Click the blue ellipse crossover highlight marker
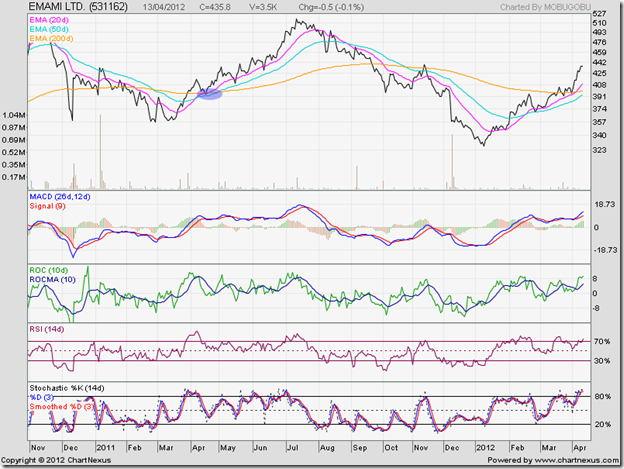624x469 pixels. [210, 94]
